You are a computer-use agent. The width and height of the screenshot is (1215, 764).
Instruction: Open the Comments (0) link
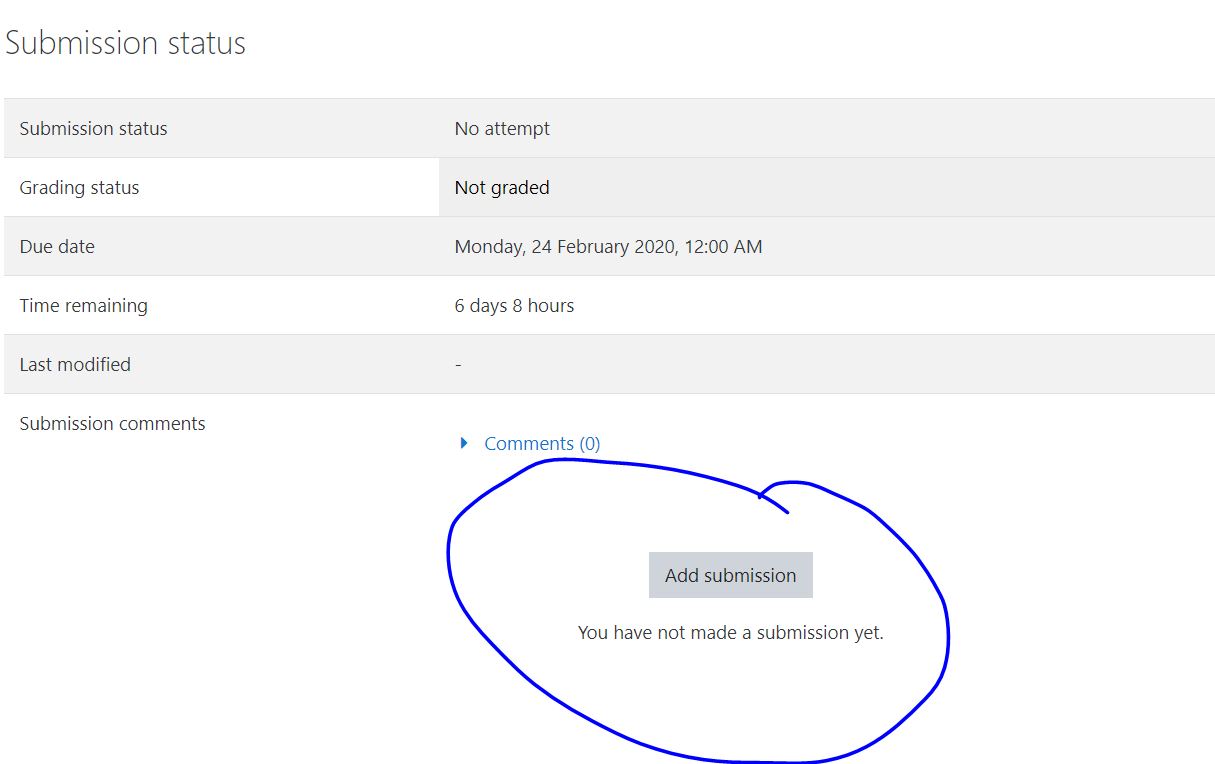pyautogui.click(x=542, y=443)
